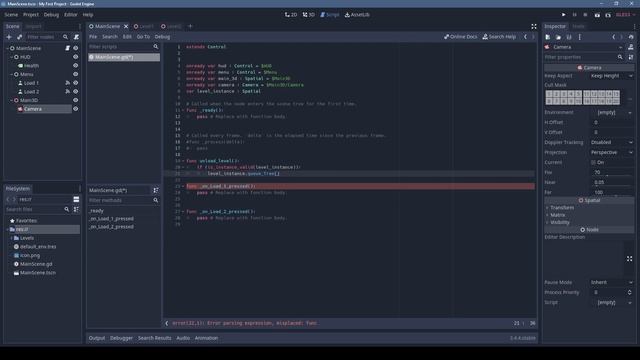Play the edited scene

tap(597, 15)
